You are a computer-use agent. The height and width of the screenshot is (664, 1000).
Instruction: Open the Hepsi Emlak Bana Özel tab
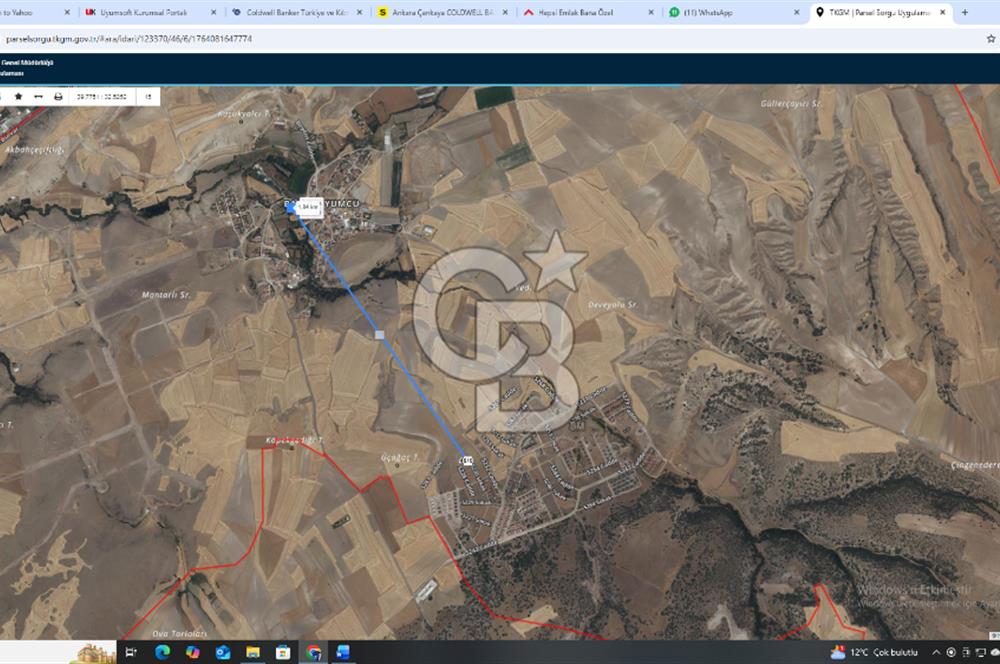pos(580,13)
